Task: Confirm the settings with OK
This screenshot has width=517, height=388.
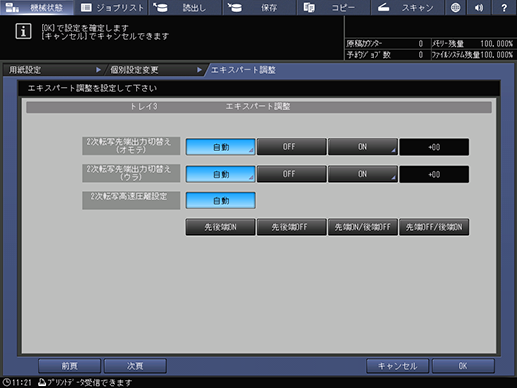Action: 463,366
